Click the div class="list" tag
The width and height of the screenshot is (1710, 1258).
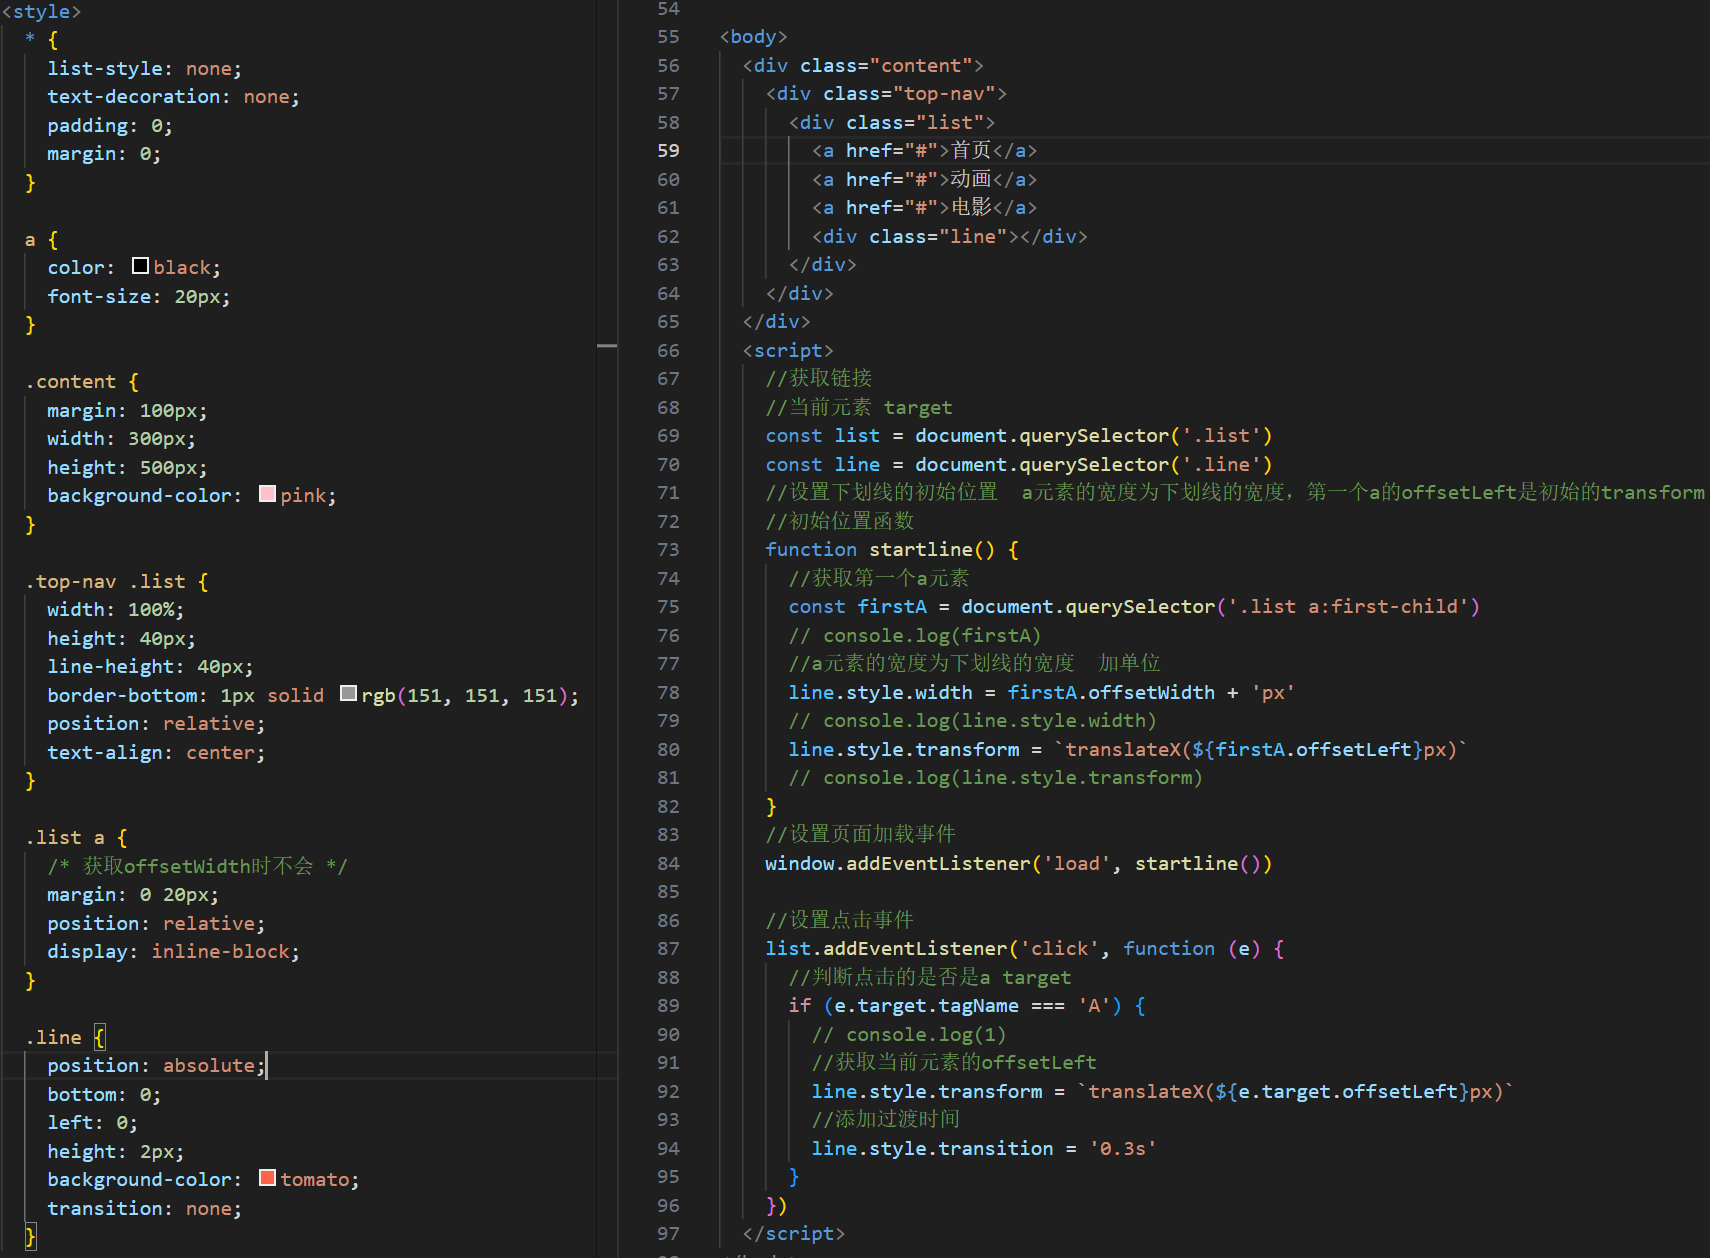(x=893, y=123)
